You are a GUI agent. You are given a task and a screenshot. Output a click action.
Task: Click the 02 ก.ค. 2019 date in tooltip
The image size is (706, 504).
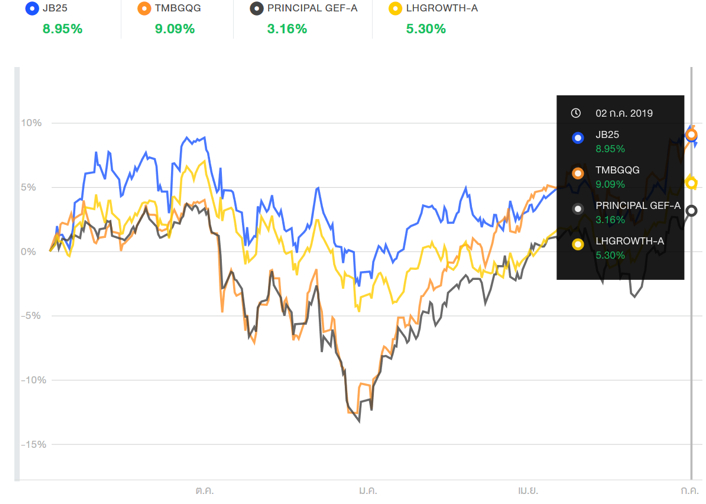[623, 113]
